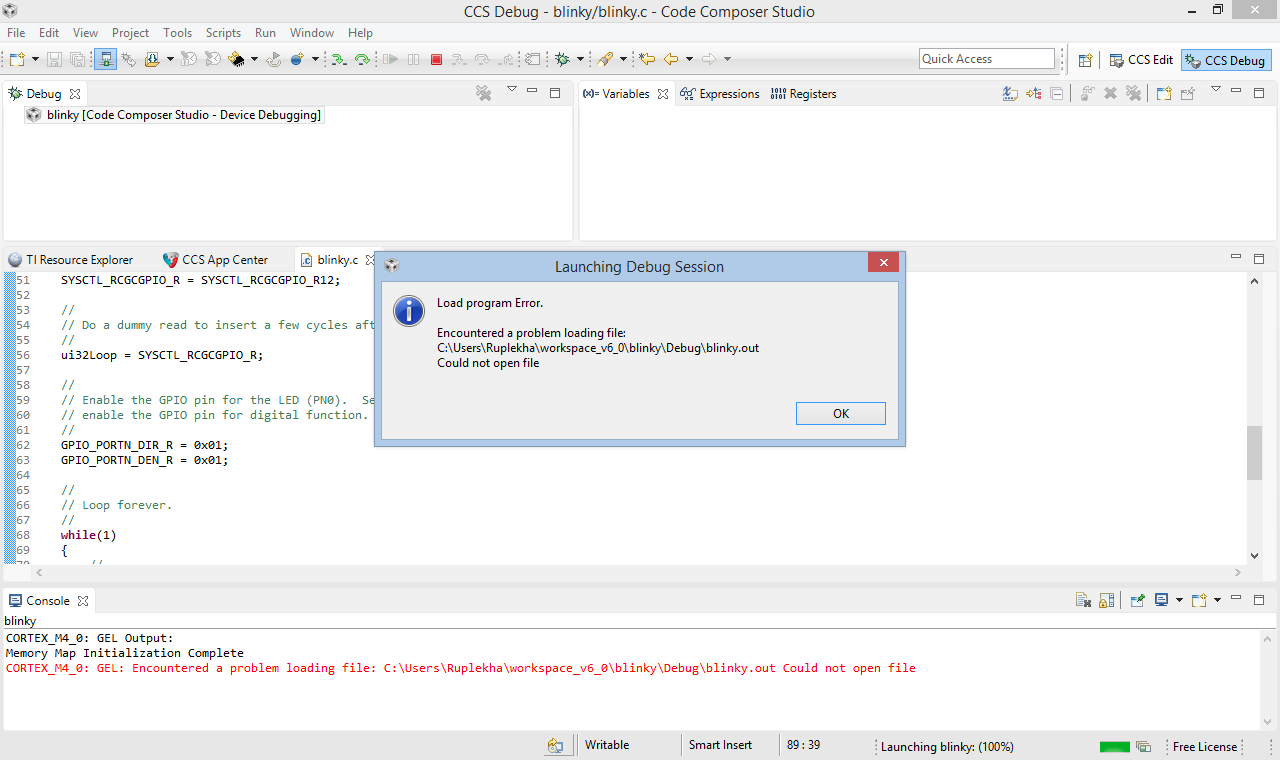Switch to the CCS Edit perspective

coord(1141,60)
